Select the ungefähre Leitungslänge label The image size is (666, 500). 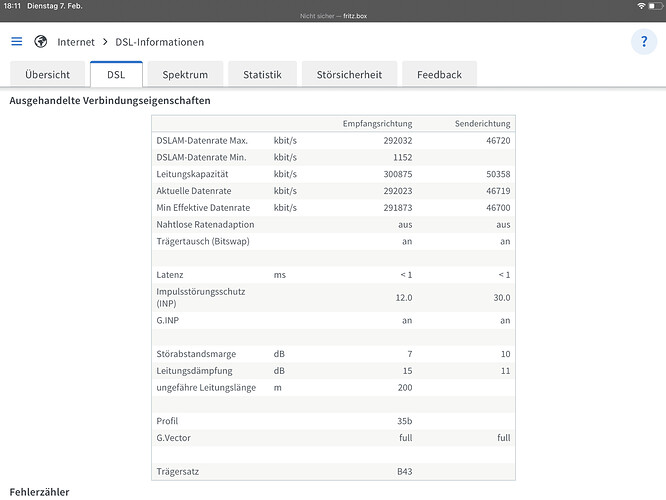coord(206,387)
